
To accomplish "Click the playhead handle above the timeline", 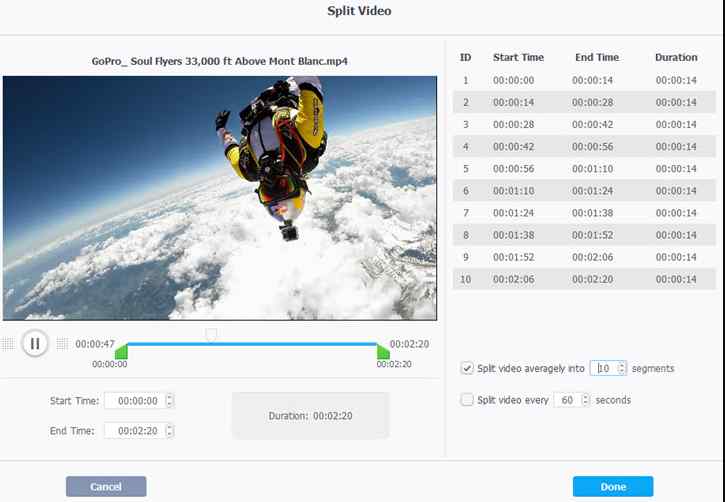I will [x=211, y=335].
